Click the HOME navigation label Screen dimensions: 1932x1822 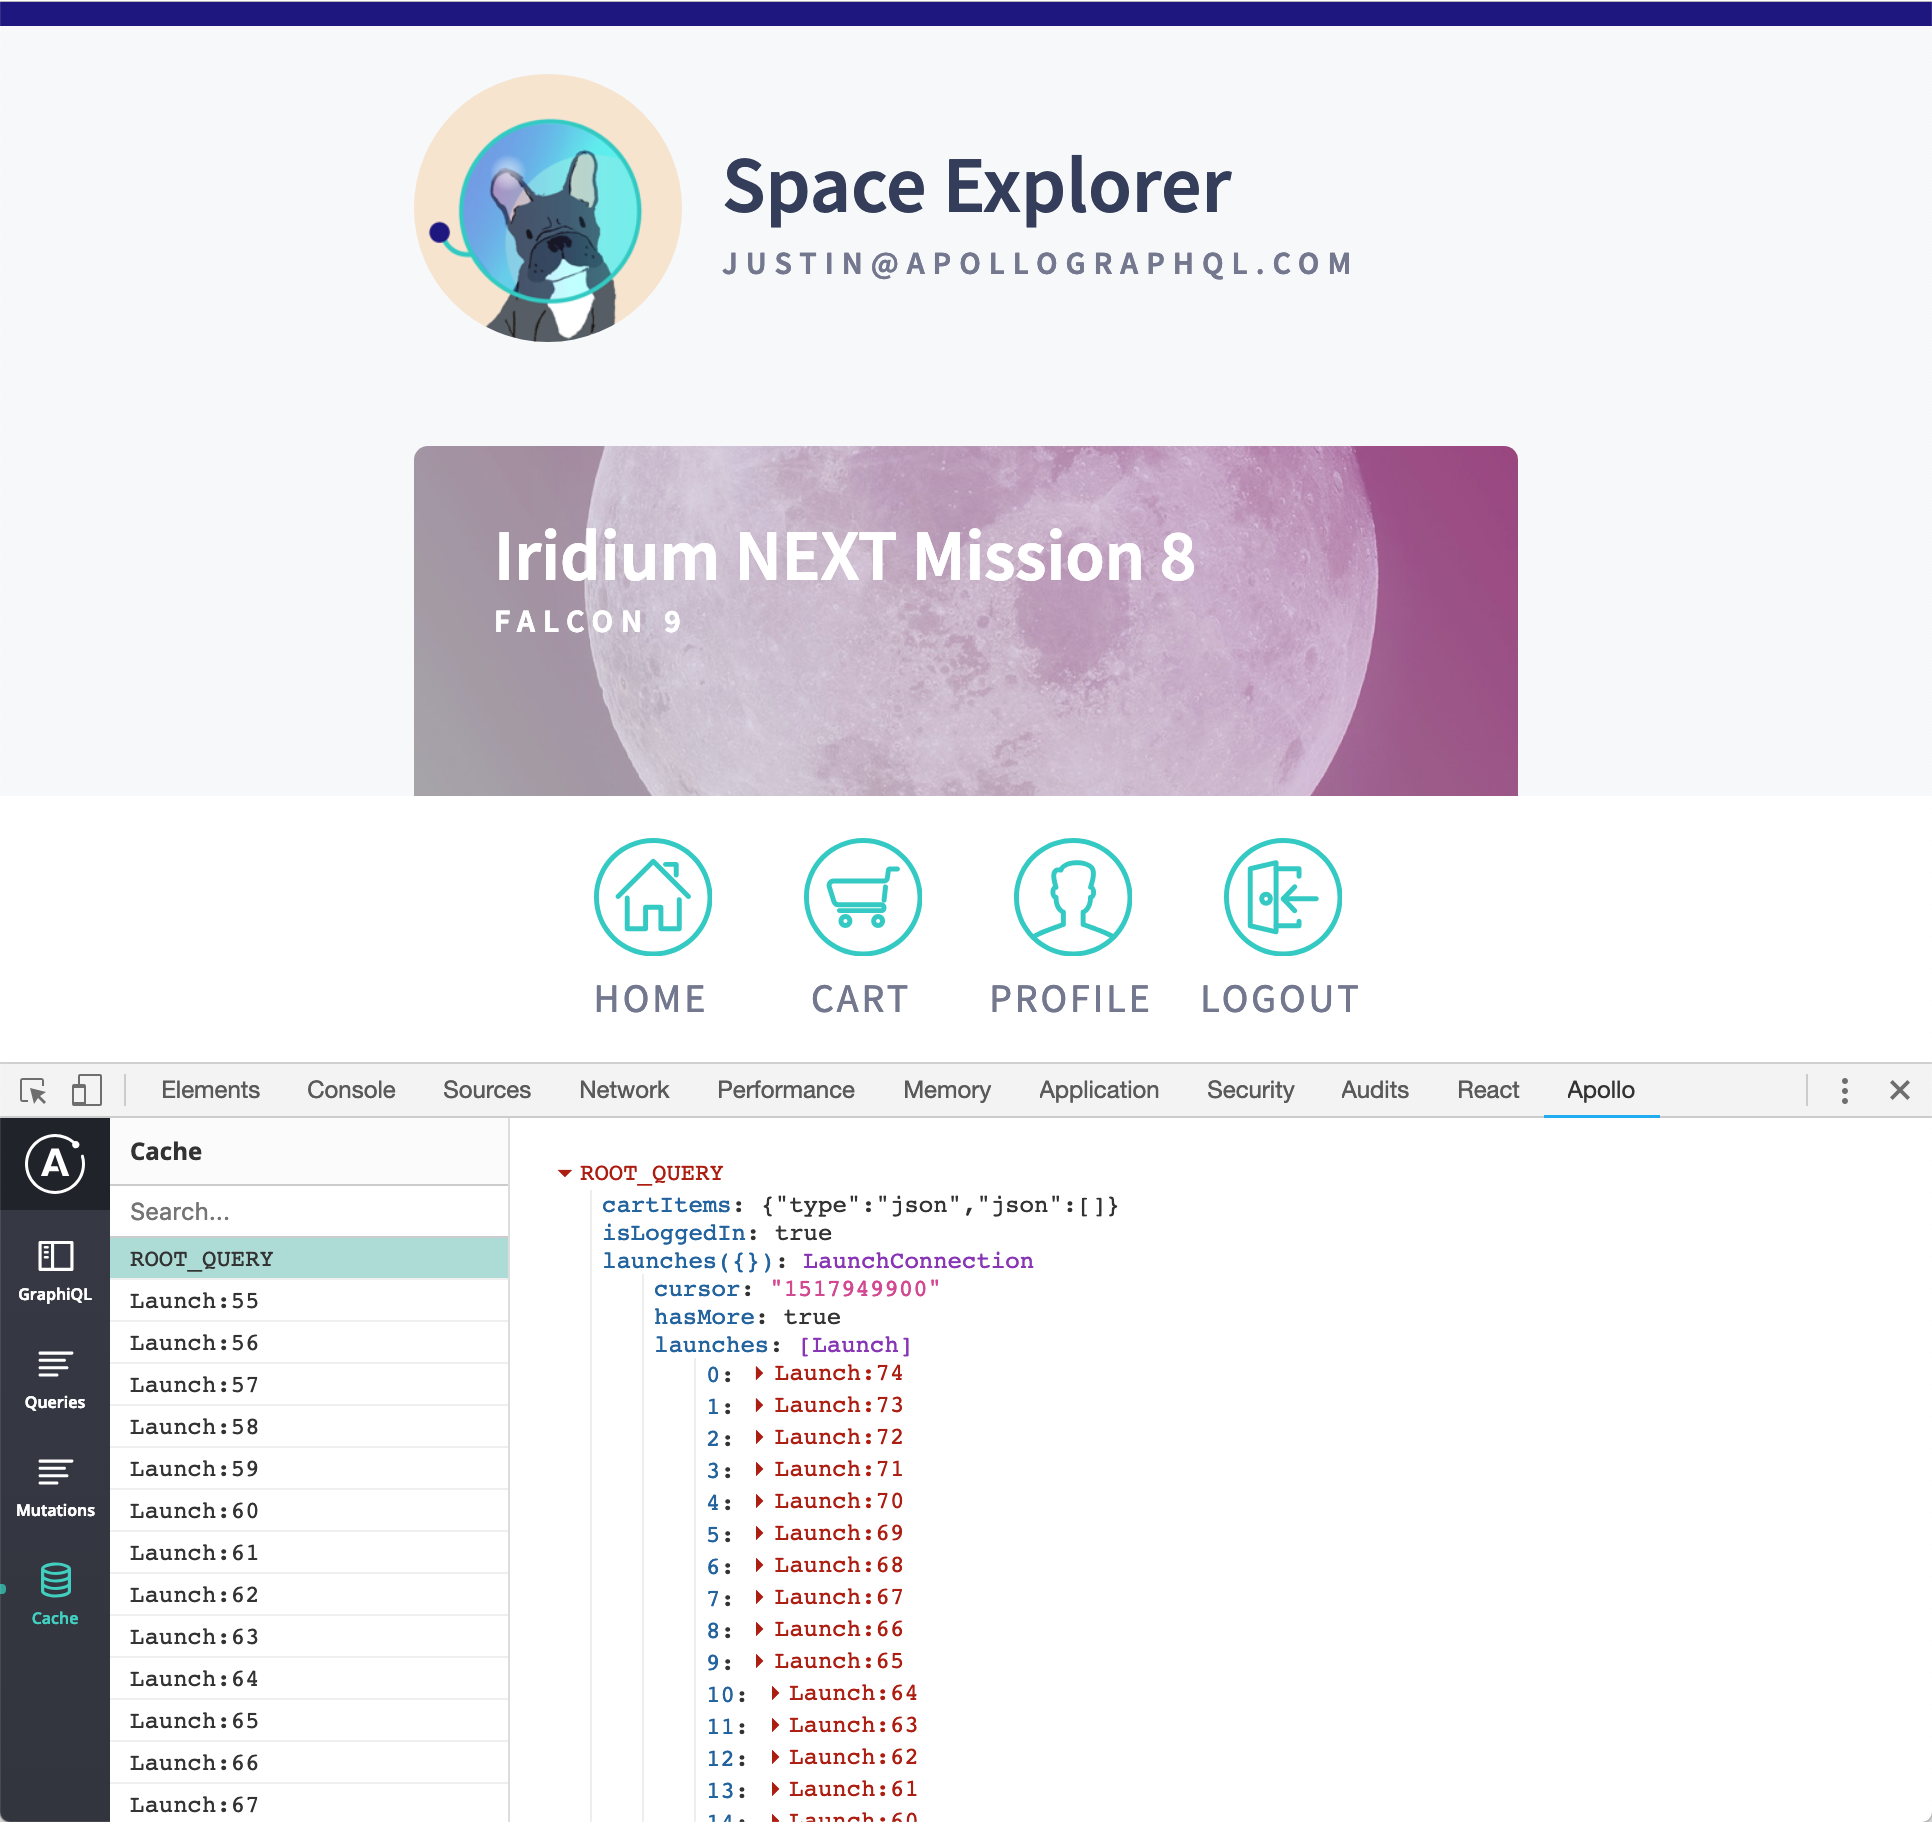coord(651,998)
